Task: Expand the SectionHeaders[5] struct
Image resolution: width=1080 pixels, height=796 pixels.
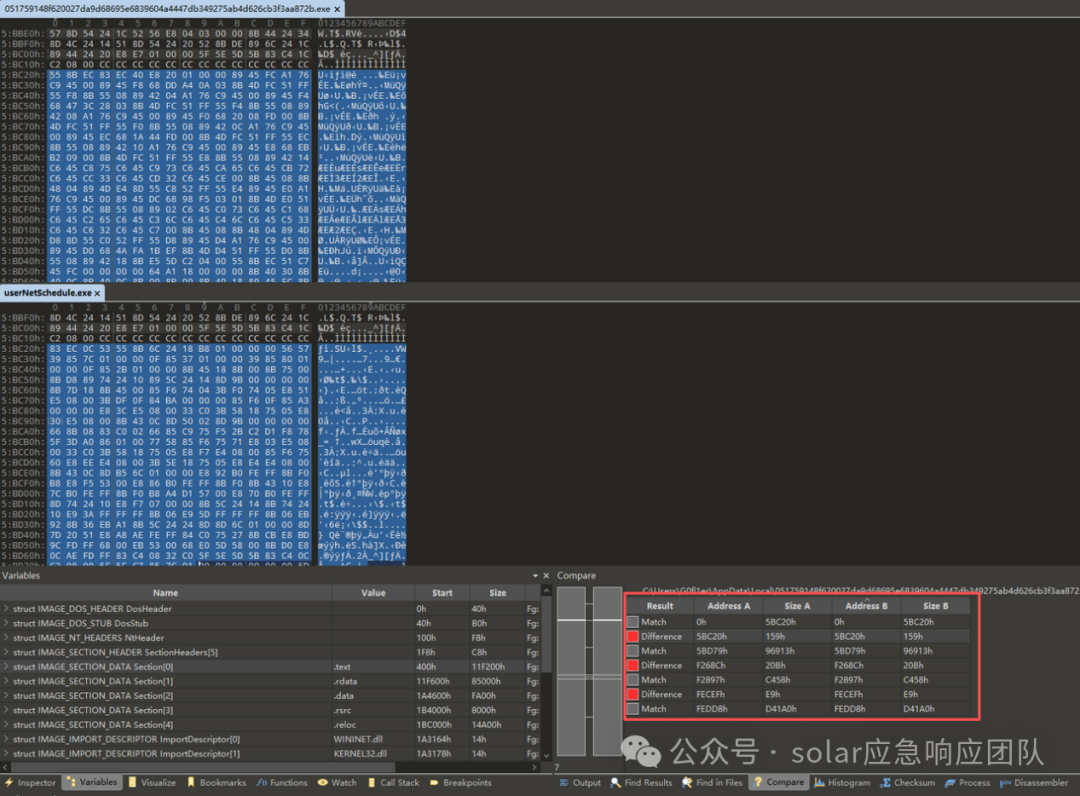Action: [6, 652]
